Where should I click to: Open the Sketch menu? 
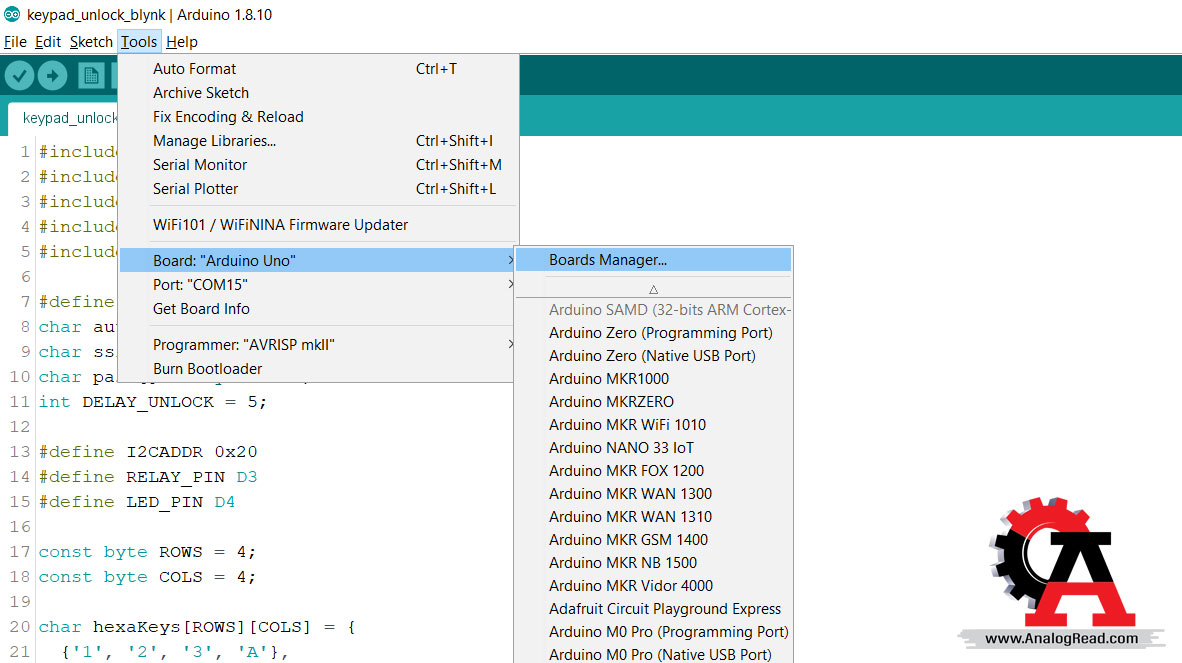91,42
